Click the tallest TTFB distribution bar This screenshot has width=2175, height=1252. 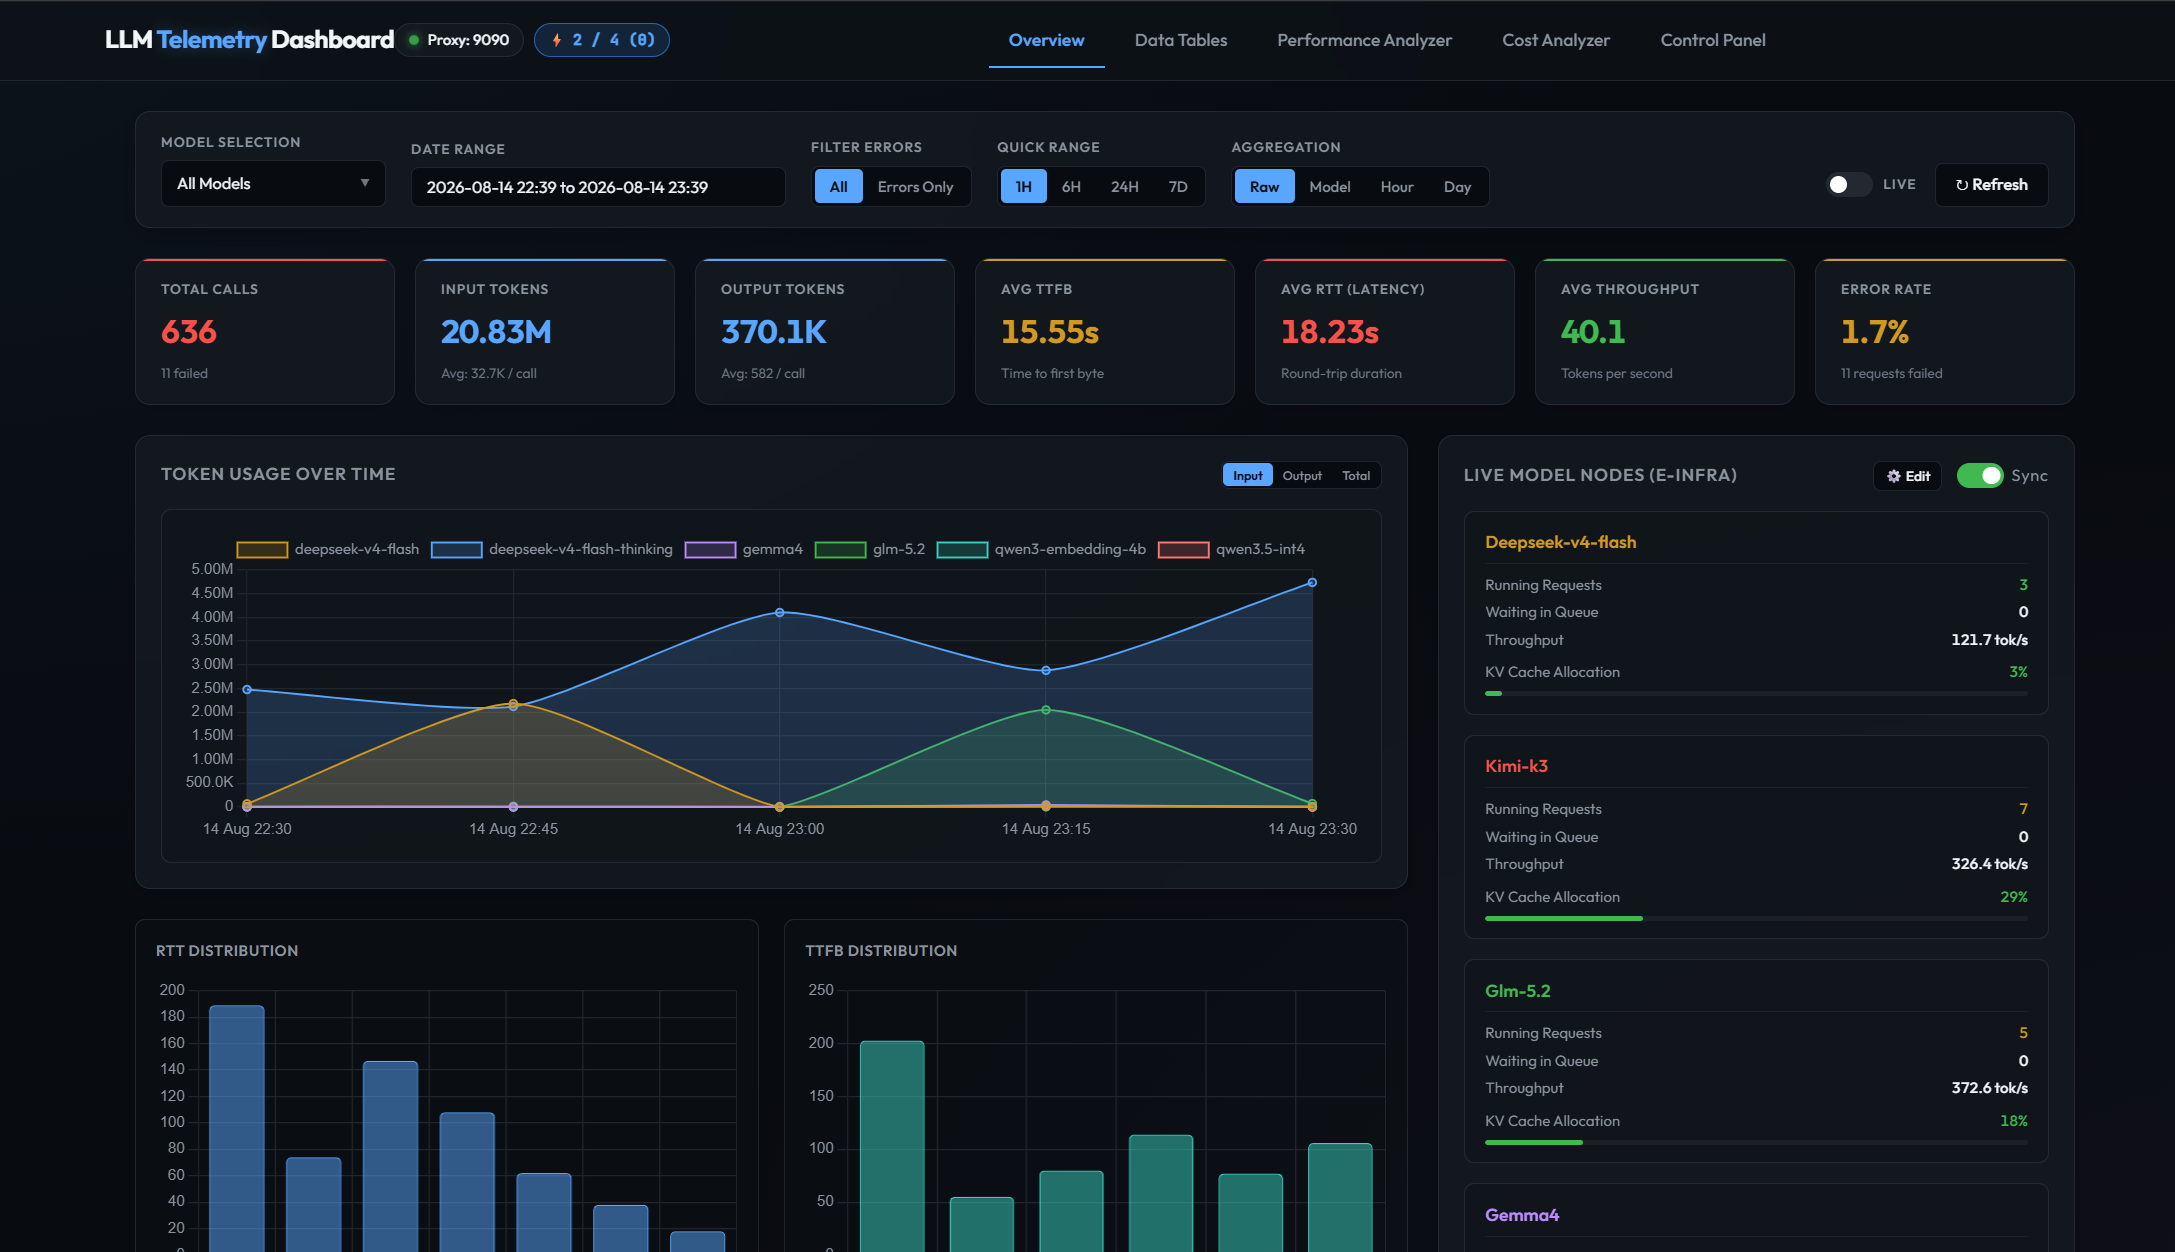point(892,1146)
